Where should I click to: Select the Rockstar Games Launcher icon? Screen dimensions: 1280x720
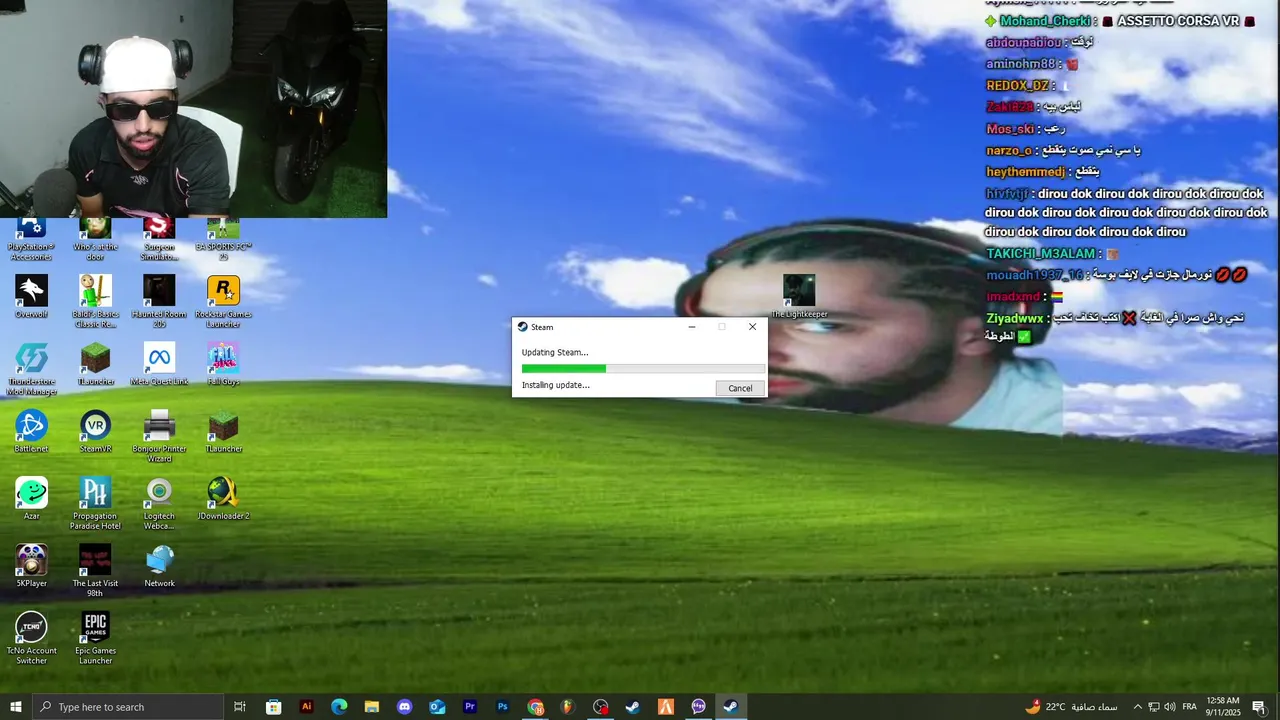pos(223,302)
